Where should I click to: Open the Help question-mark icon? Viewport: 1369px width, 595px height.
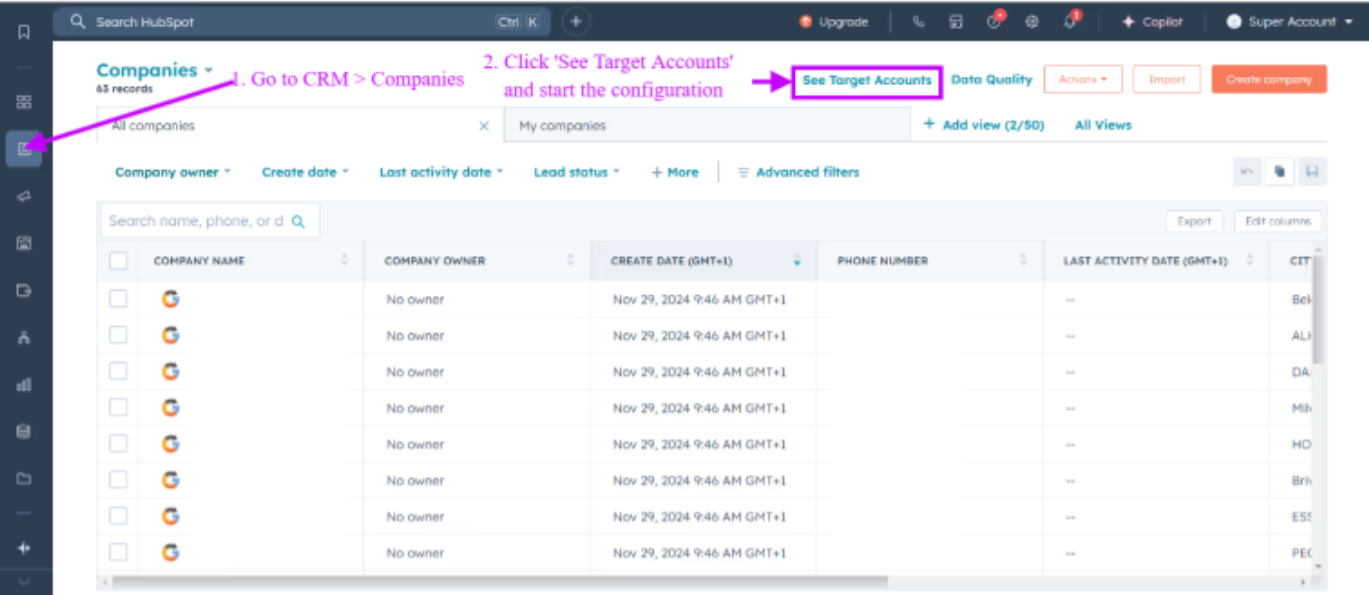[994, 21]
